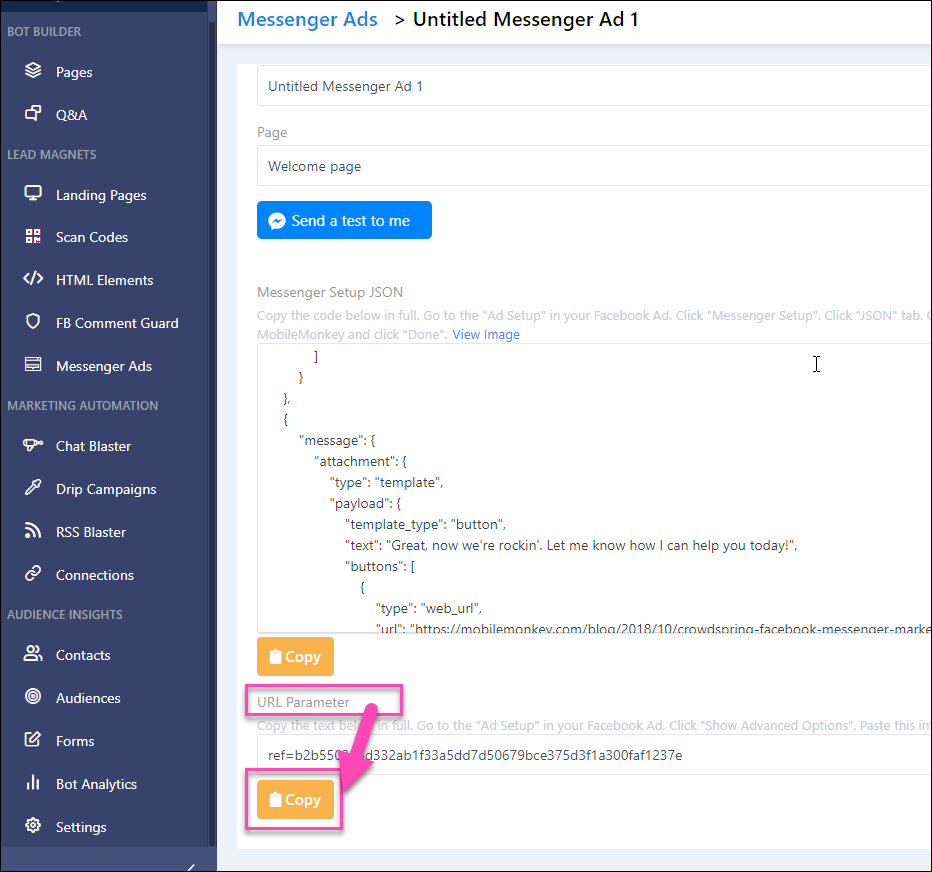Screen dimensions: 932x872
Task: Click the BOT BUILDER section header
Action: tap(44, 32)
